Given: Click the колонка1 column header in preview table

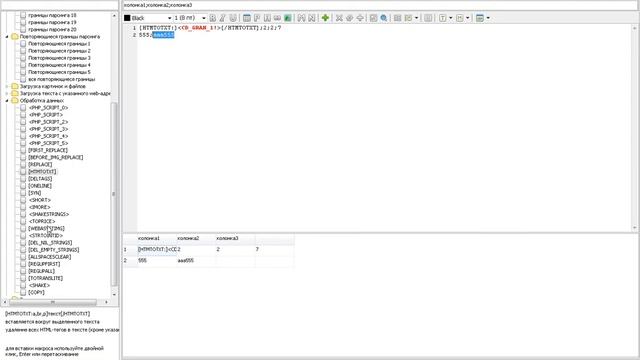Looking at the screenshot, I should [157, 238].
